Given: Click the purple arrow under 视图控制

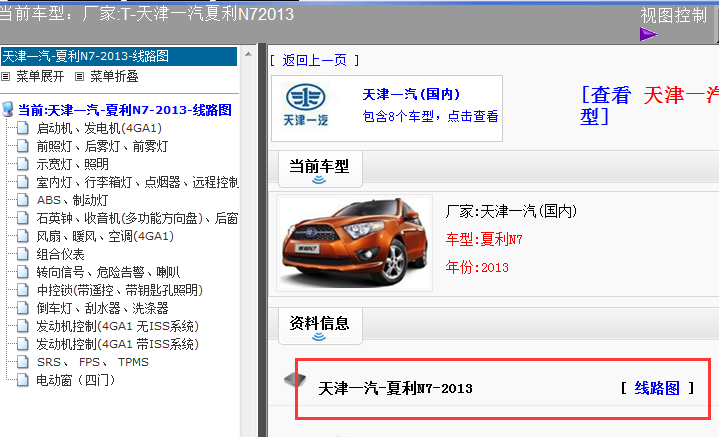Looking at the screenshot, I should [x=648, y=34].
